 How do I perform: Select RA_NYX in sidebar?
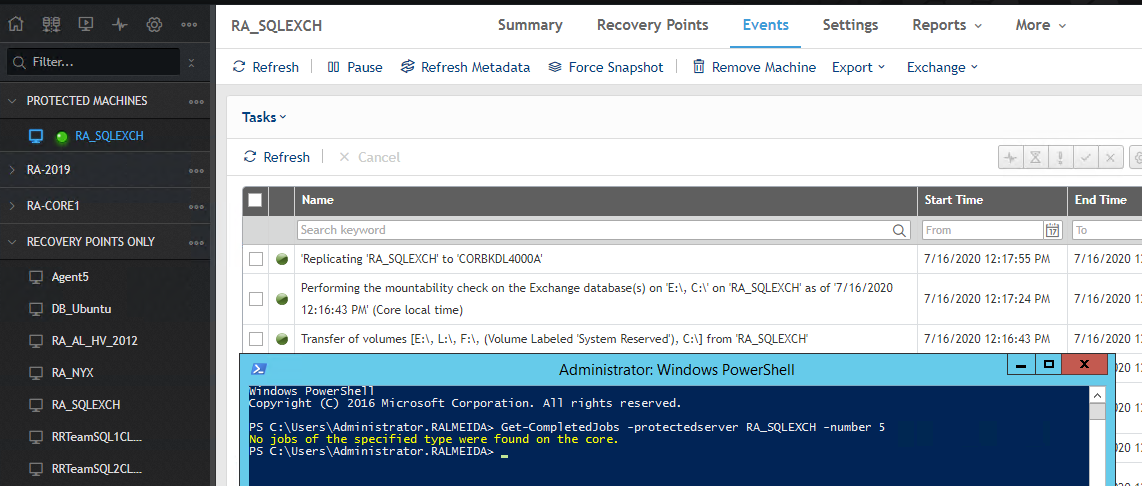pos(73,373)
